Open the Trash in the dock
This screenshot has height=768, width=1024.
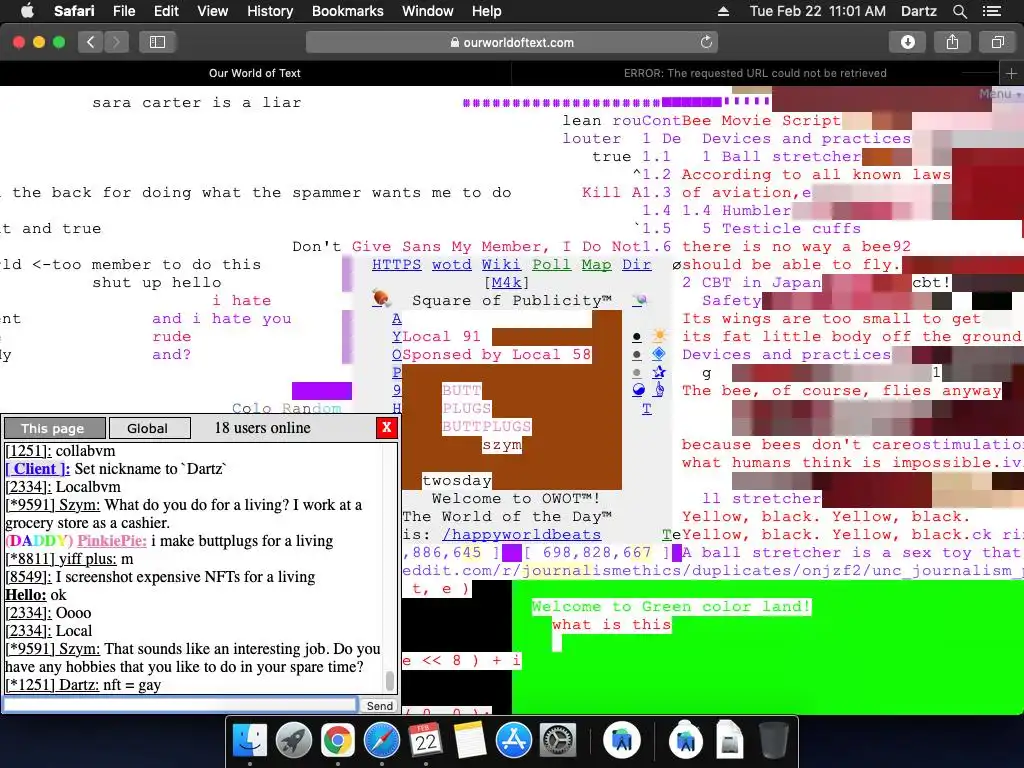(774, 741)
